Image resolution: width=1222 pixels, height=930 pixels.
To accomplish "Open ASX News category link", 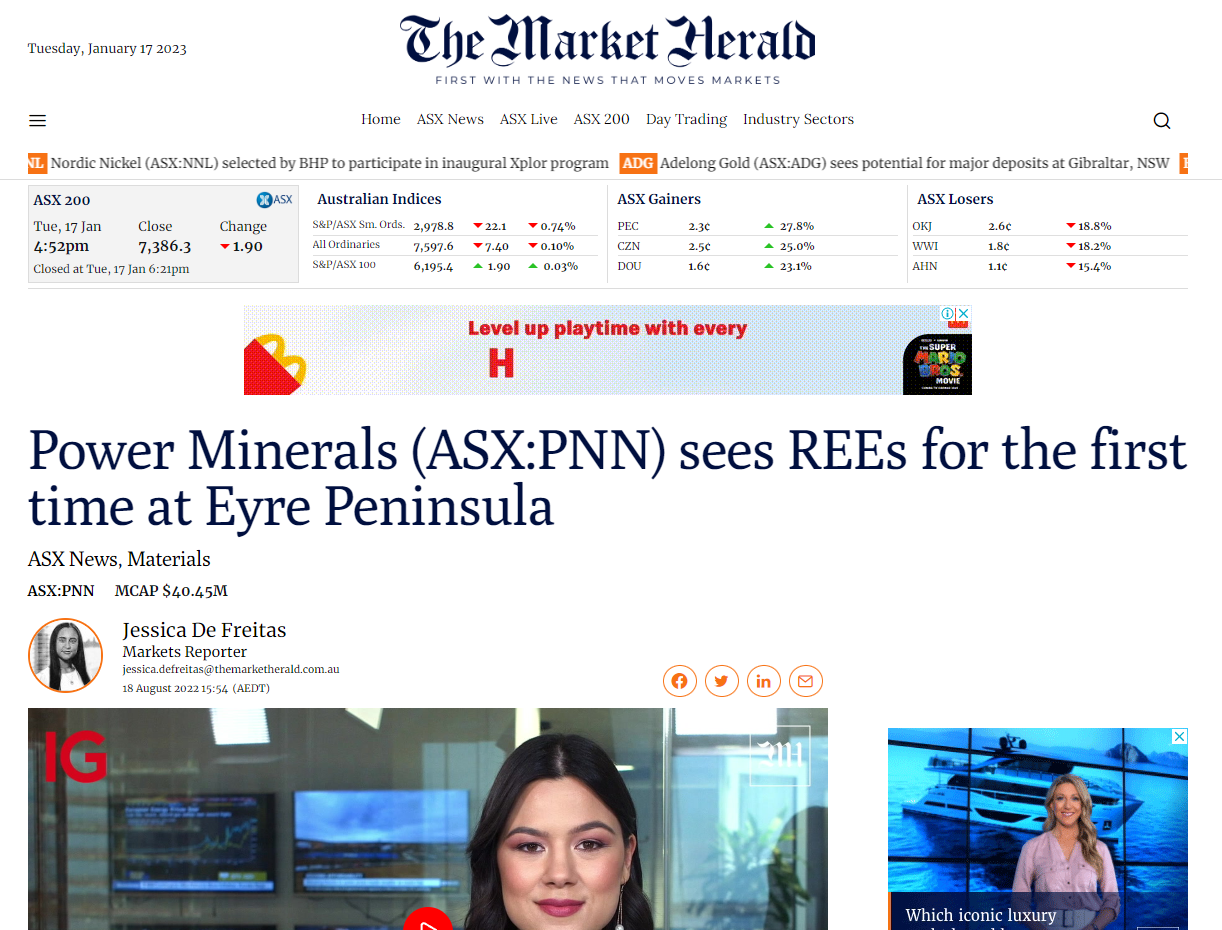I will [73, 559].
